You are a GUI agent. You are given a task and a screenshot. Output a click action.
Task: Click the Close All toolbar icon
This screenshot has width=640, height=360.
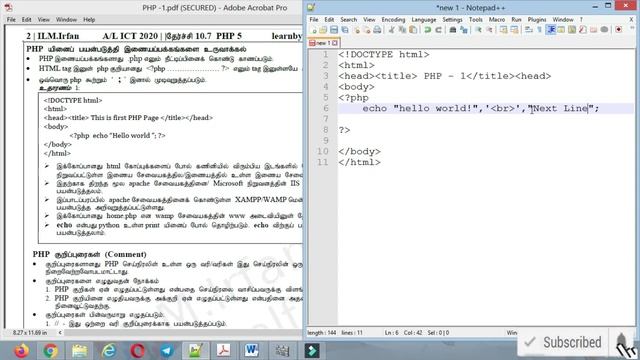pos(367,30)
